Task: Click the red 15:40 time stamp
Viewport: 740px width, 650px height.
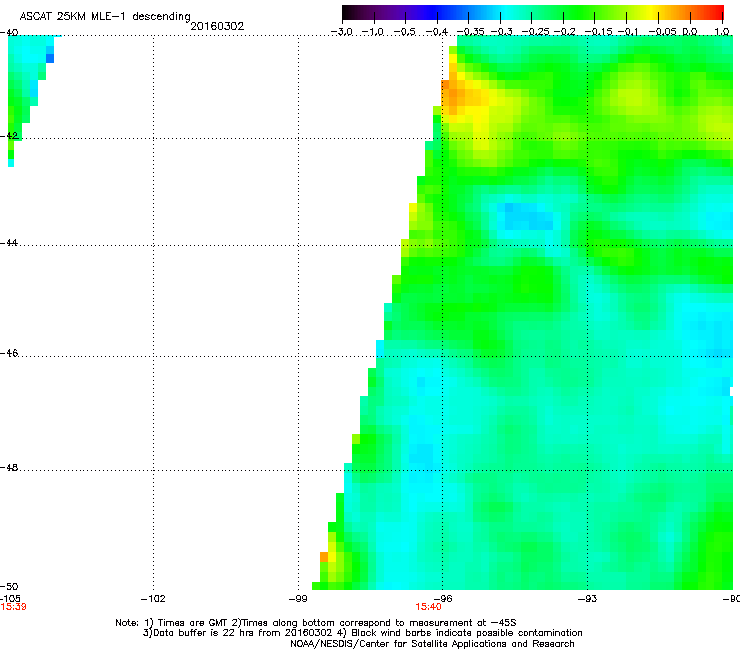Action: pyautogui.click(x=429, y=607)
